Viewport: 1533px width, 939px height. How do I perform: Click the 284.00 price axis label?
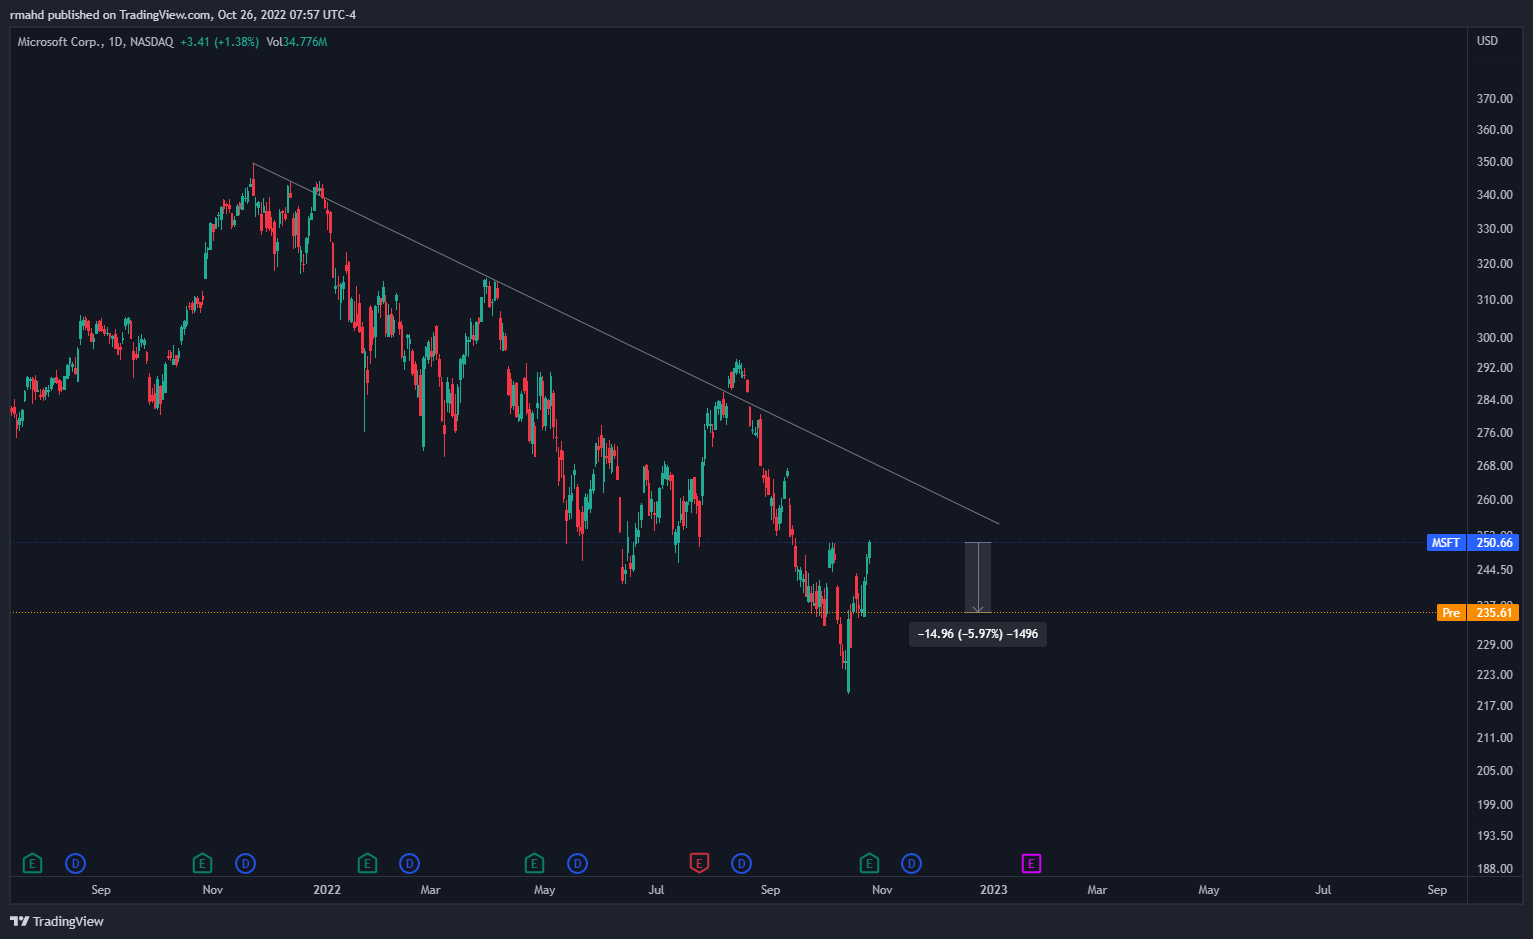[x=1495, y=400]
